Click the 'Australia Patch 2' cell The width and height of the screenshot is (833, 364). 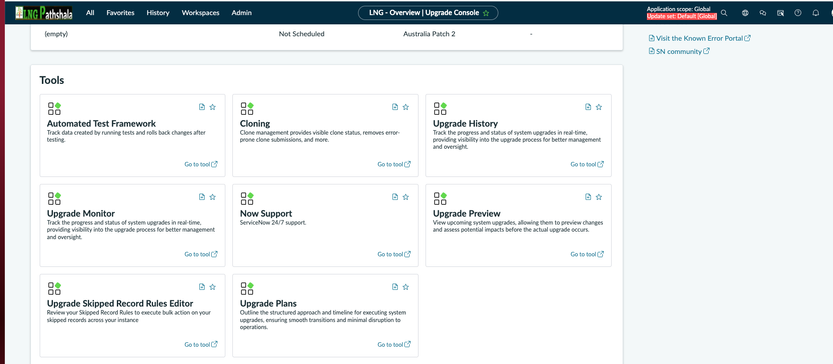click(429, 34)
